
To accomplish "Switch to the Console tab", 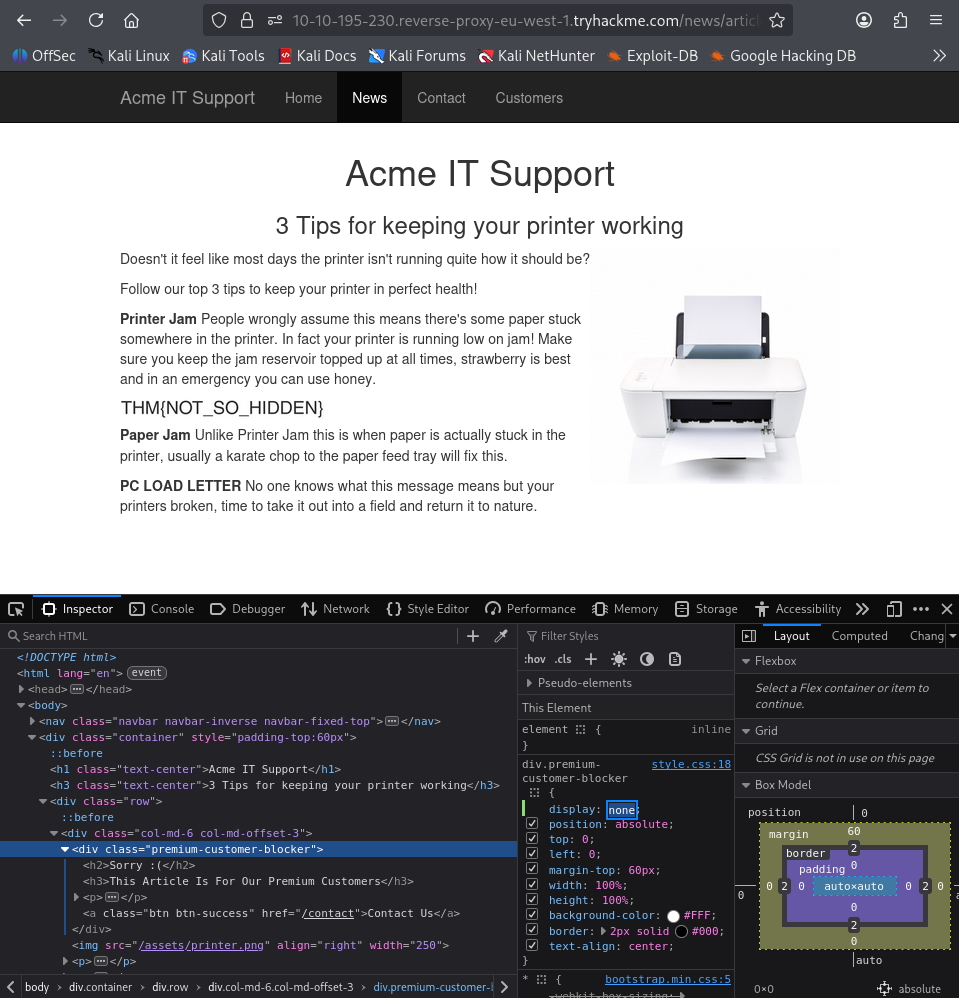I will [162, 609].
